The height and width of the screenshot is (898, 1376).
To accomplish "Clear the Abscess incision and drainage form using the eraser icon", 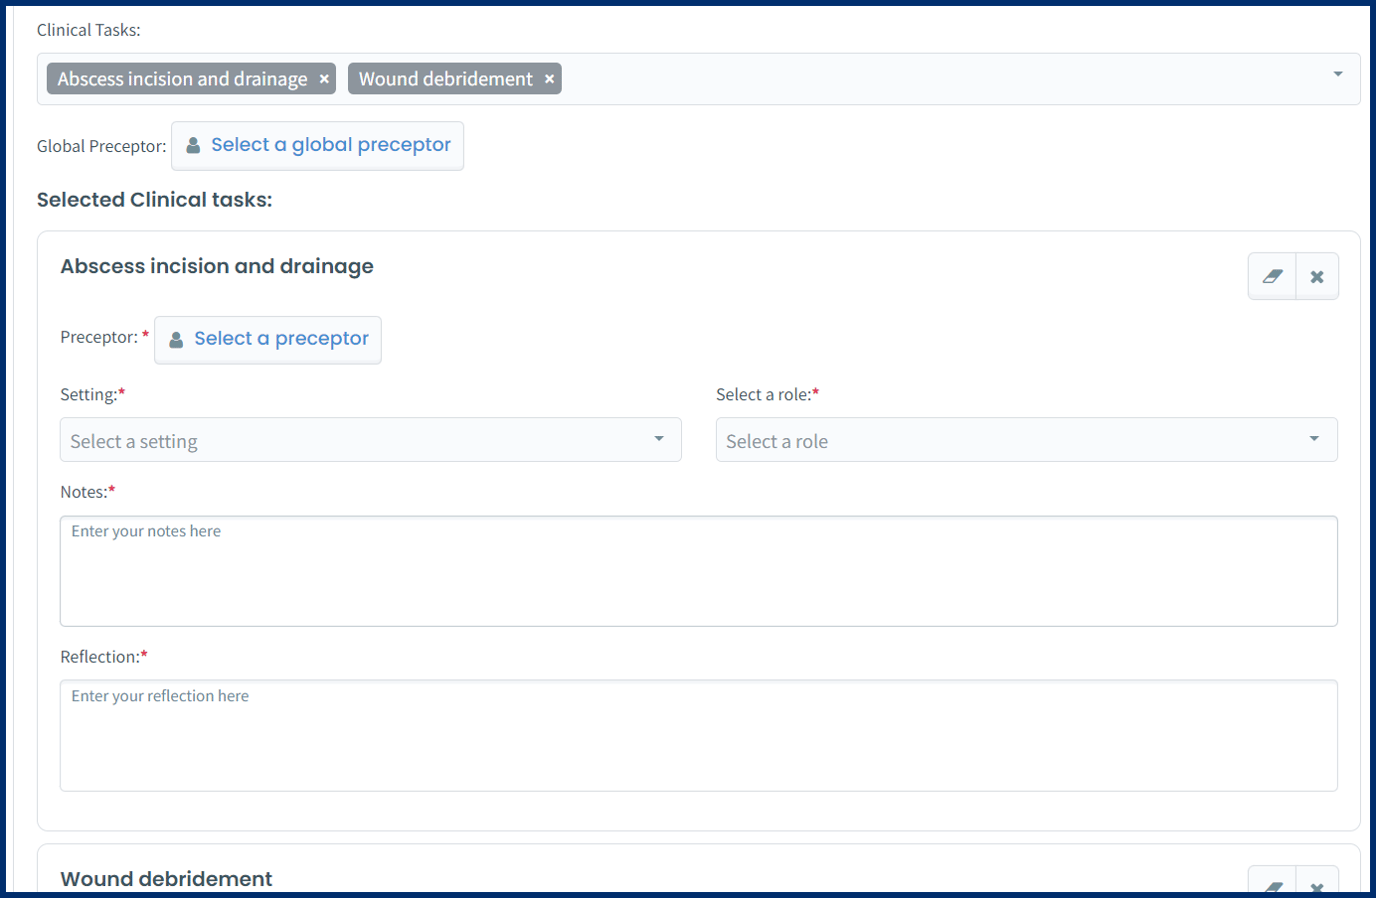I will click(x=1270, y=276).
